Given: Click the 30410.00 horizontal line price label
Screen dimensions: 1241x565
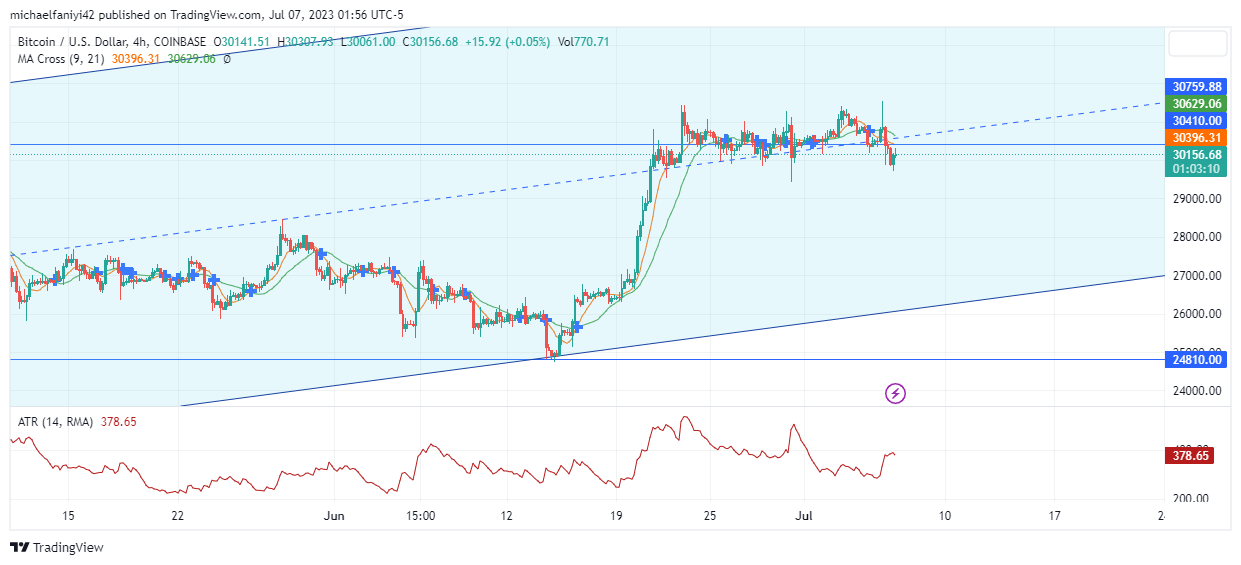Looking at the screenshot, I should click(1197, 120).
